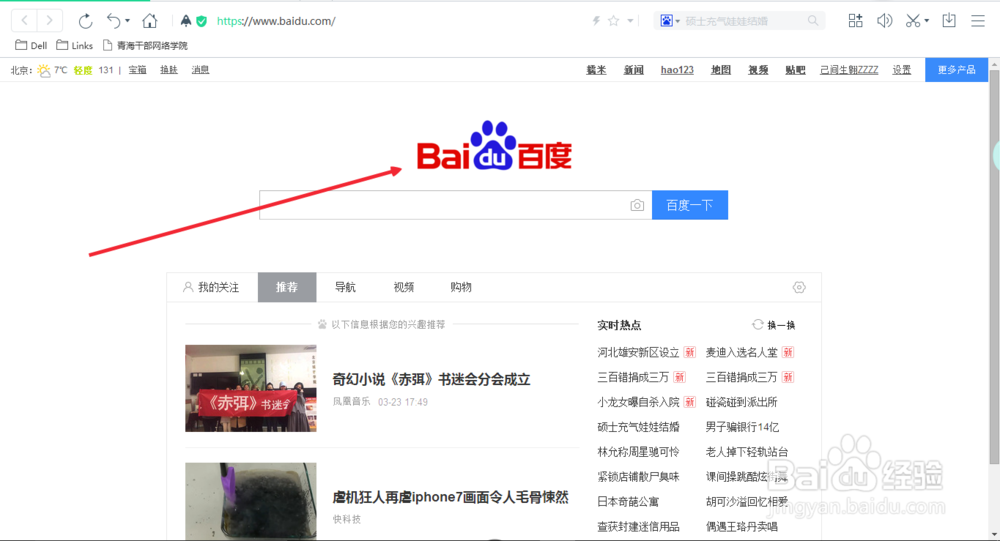Open the headline 奇幻小说《赤弭》书迷会分会成立

pyautogui.click(x=431, y=380)
